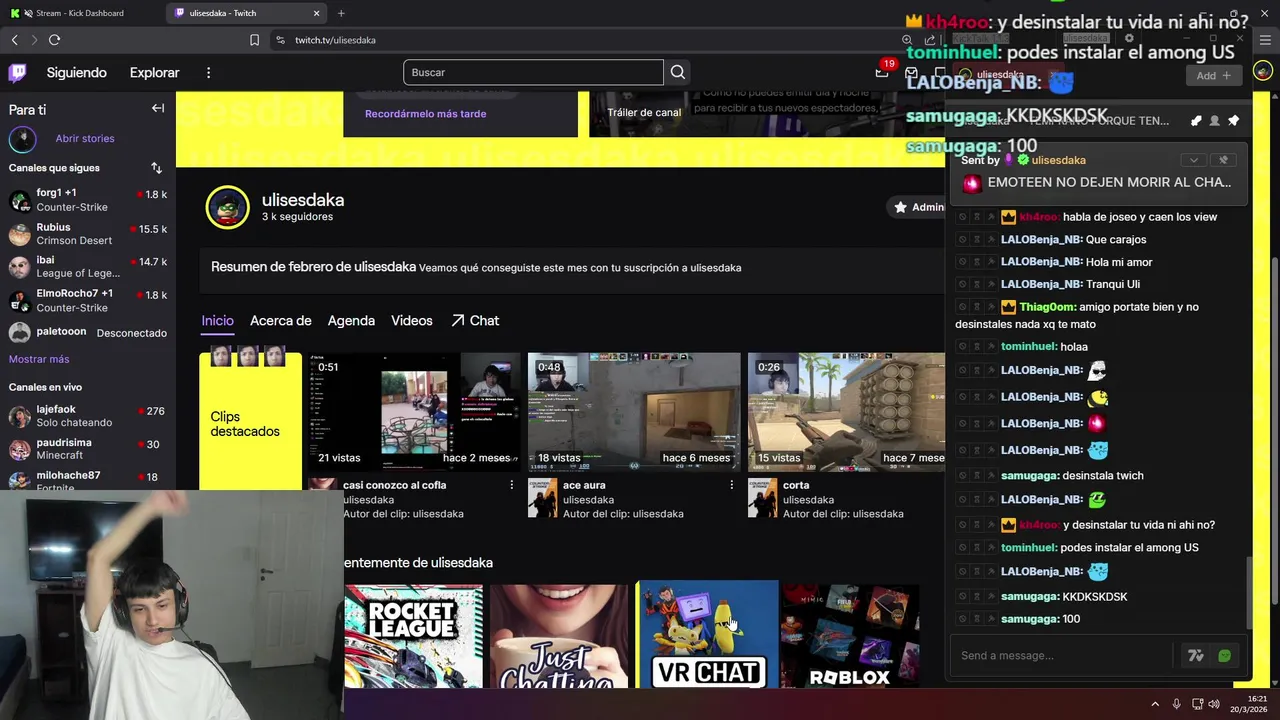
Task: Click the pin icon in KickTalk stream bar
Action: tap(1233, 121)
